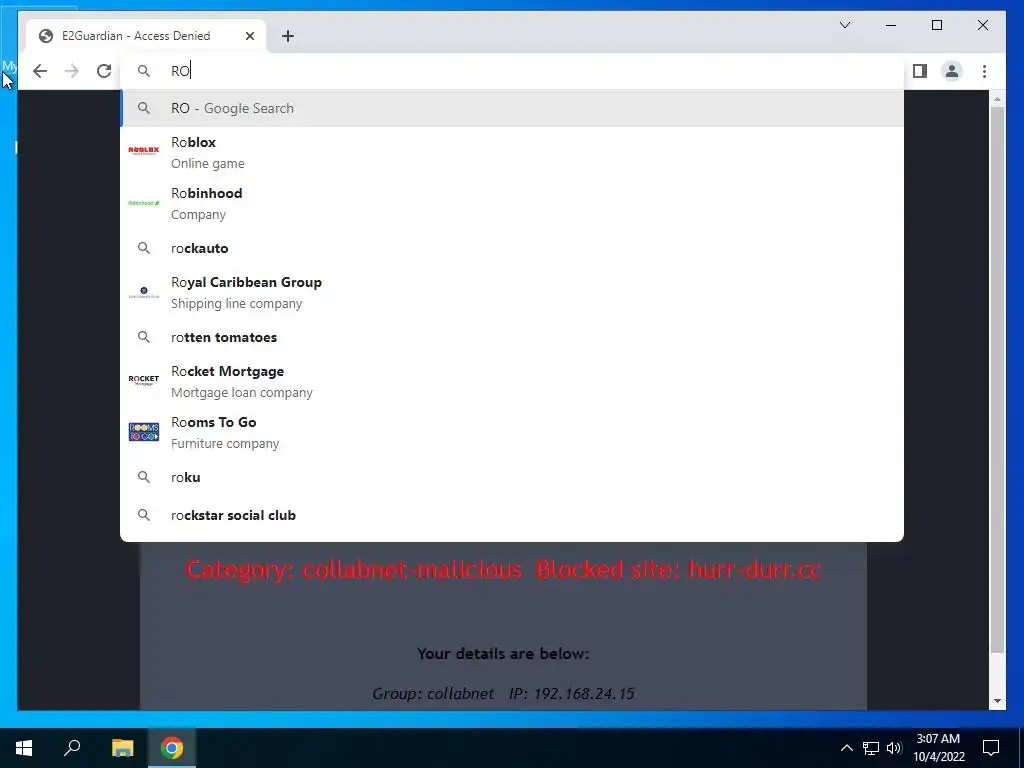The image size is (1024, 768).
Task: Pick the rockstar social club suggestion
Action: click(512, 515)
